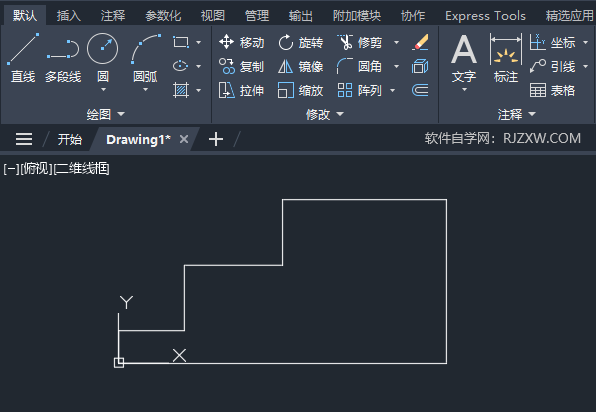
Task: Open the hamburger file-tab menu
Action: pyautogui.click(x=24, y=139)
